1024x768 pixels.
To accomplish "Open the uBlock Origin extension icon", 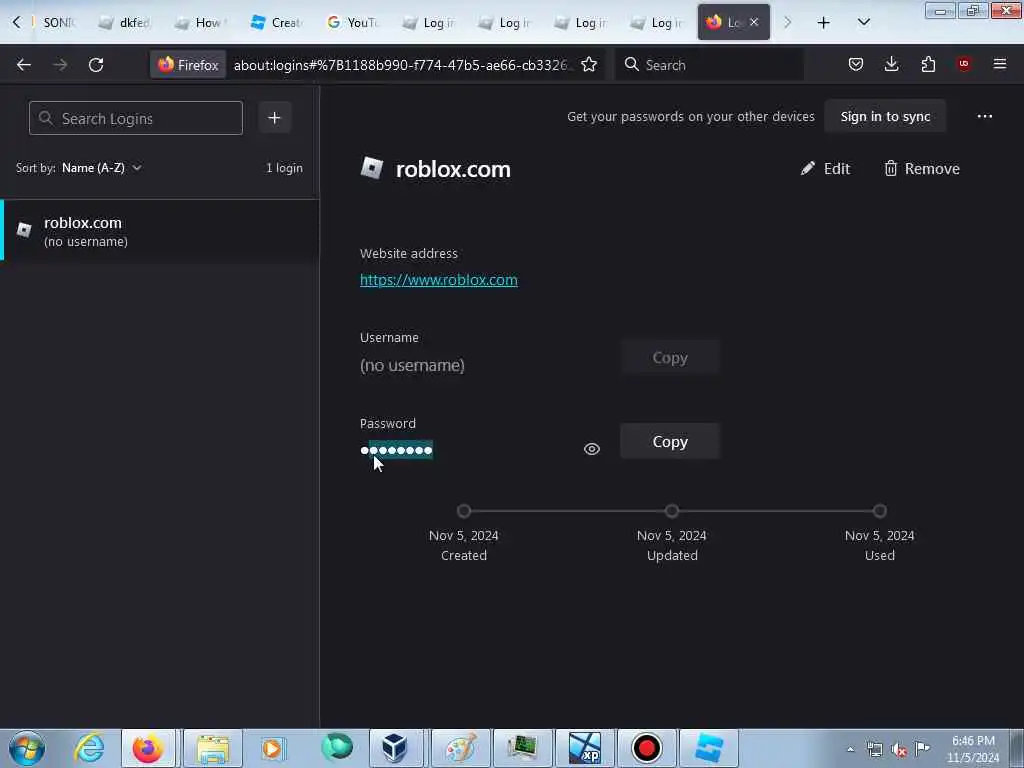I will tap(964, 63).
